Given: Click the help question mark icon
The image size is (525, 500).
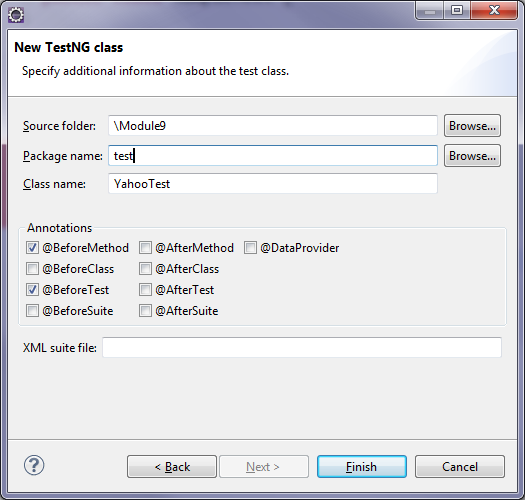Looking at the screenshot, I should click(x=34, y=465).
